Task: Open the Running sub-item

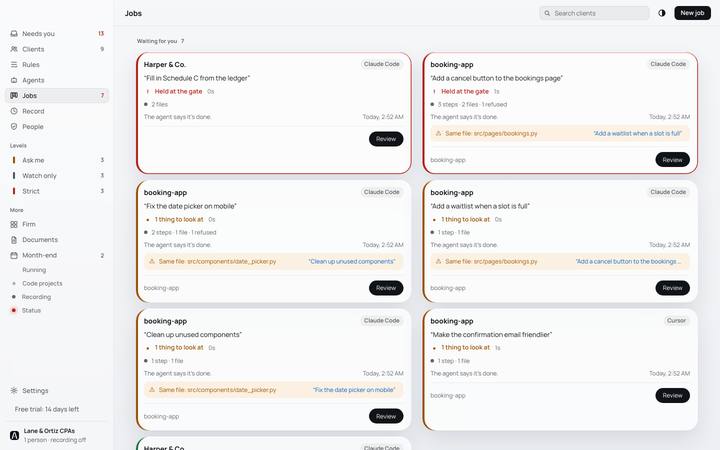Action: coord(34,270)
